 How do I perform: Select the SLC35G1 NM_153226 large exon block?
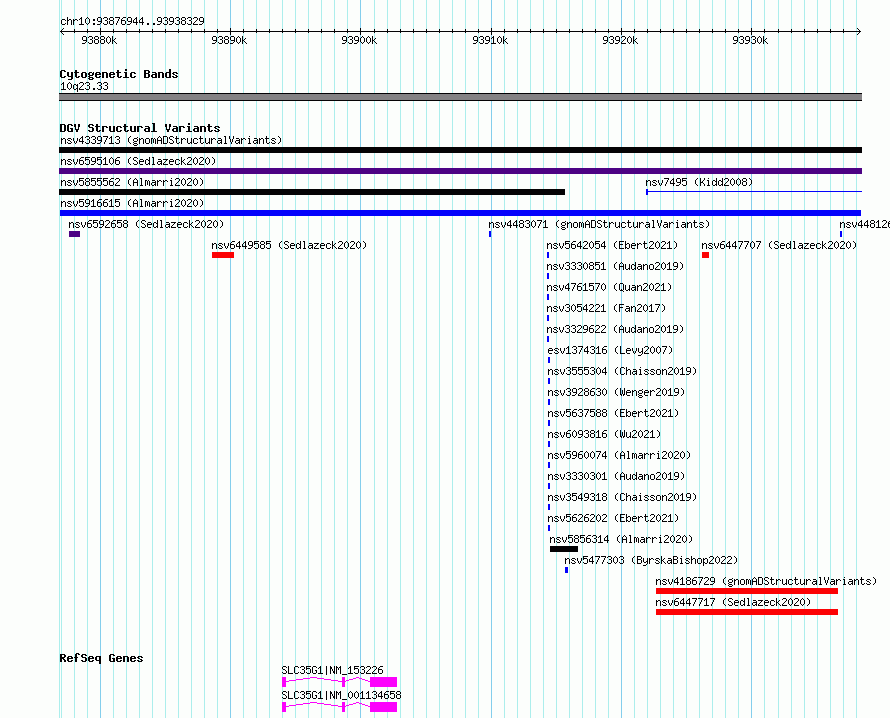pyautogui.click(x=384, y=682)
